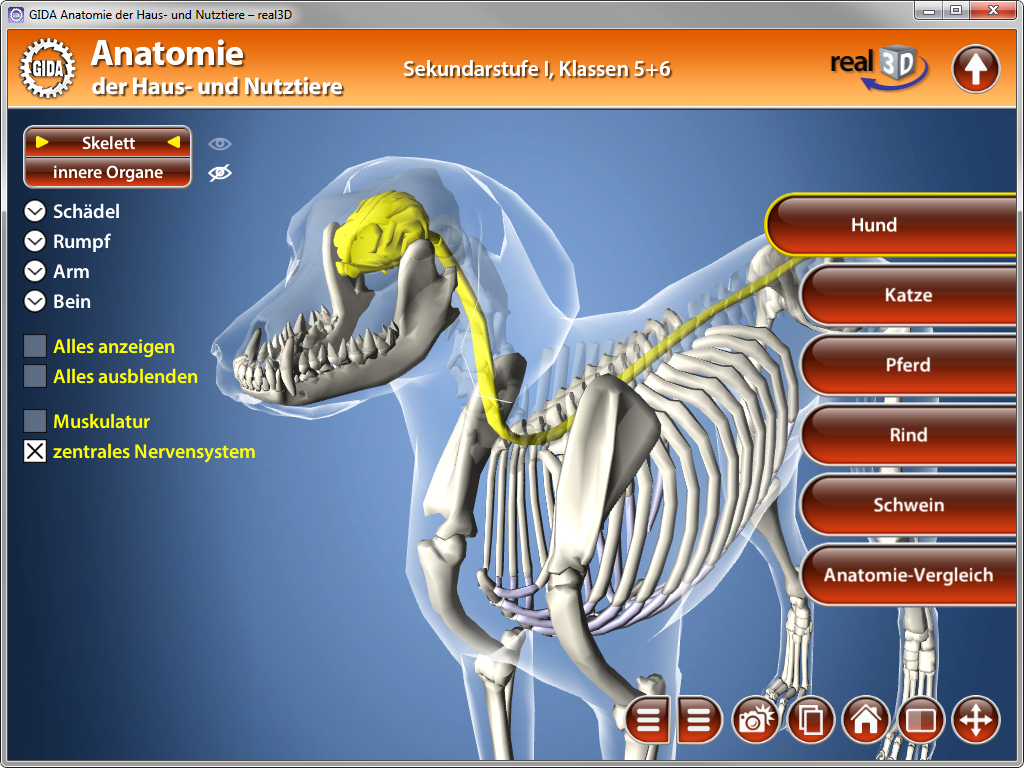Click the innere Organe button
Screen dimensions: 1024x768
point(108,173)
